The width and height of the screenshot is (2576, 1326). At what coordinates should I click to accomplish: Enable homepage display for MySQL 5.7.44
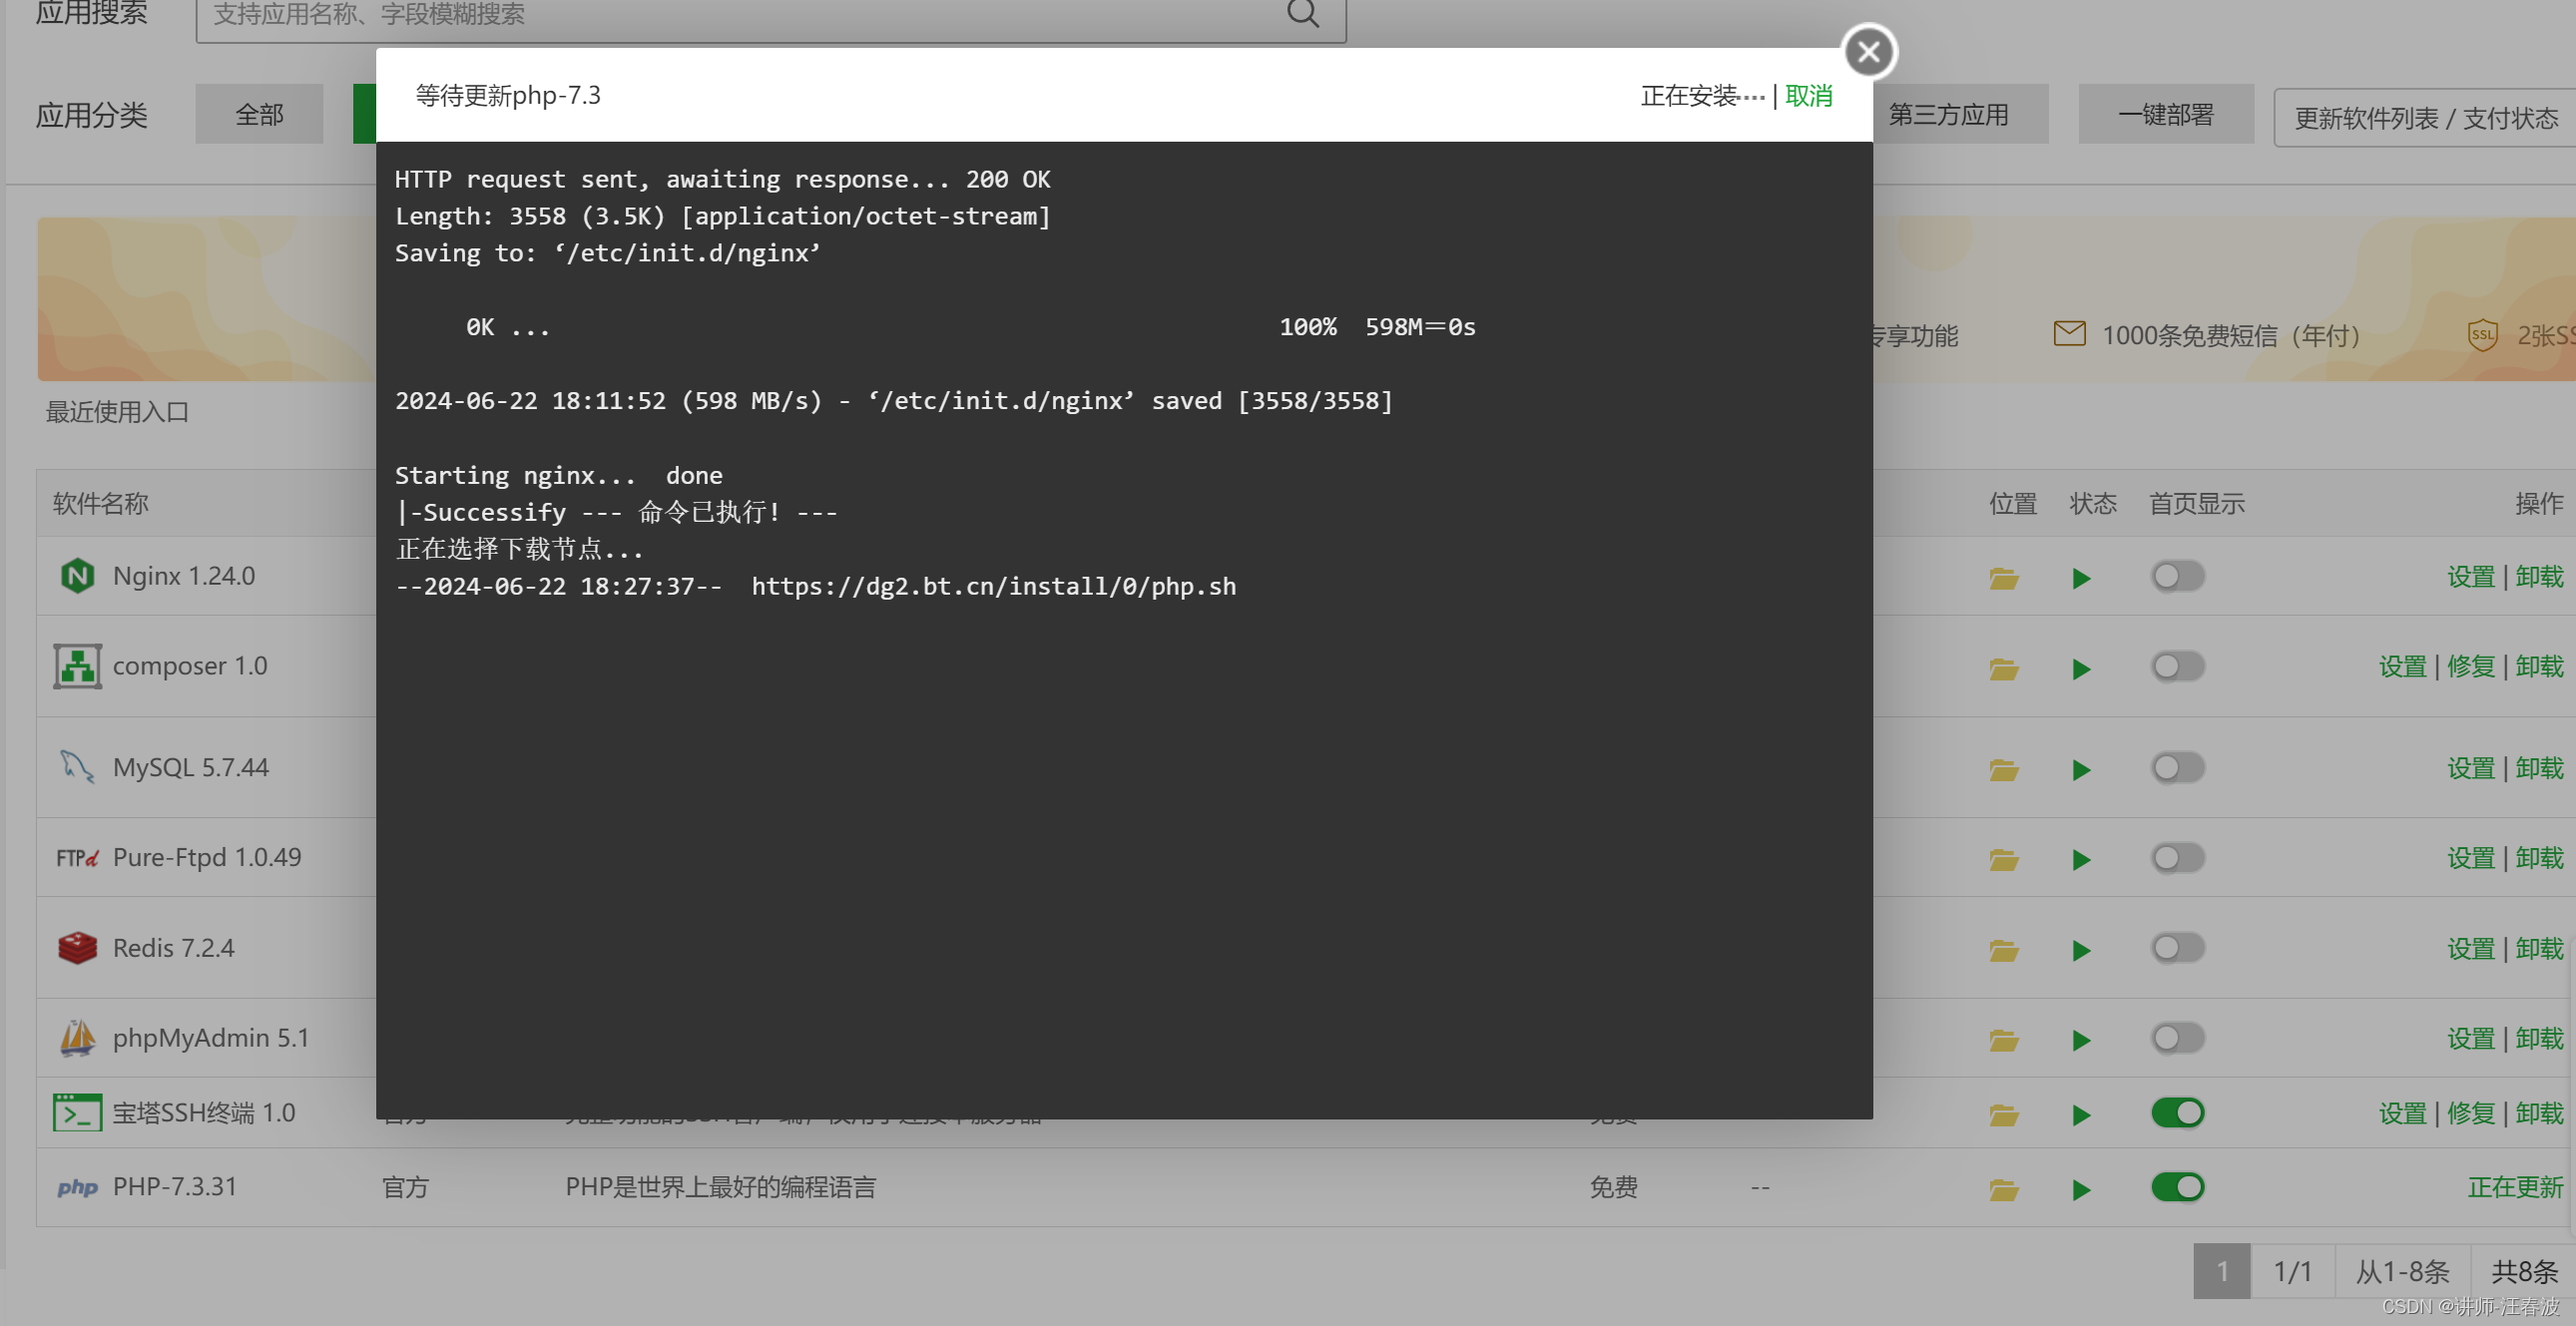[x=2178, y=767]
